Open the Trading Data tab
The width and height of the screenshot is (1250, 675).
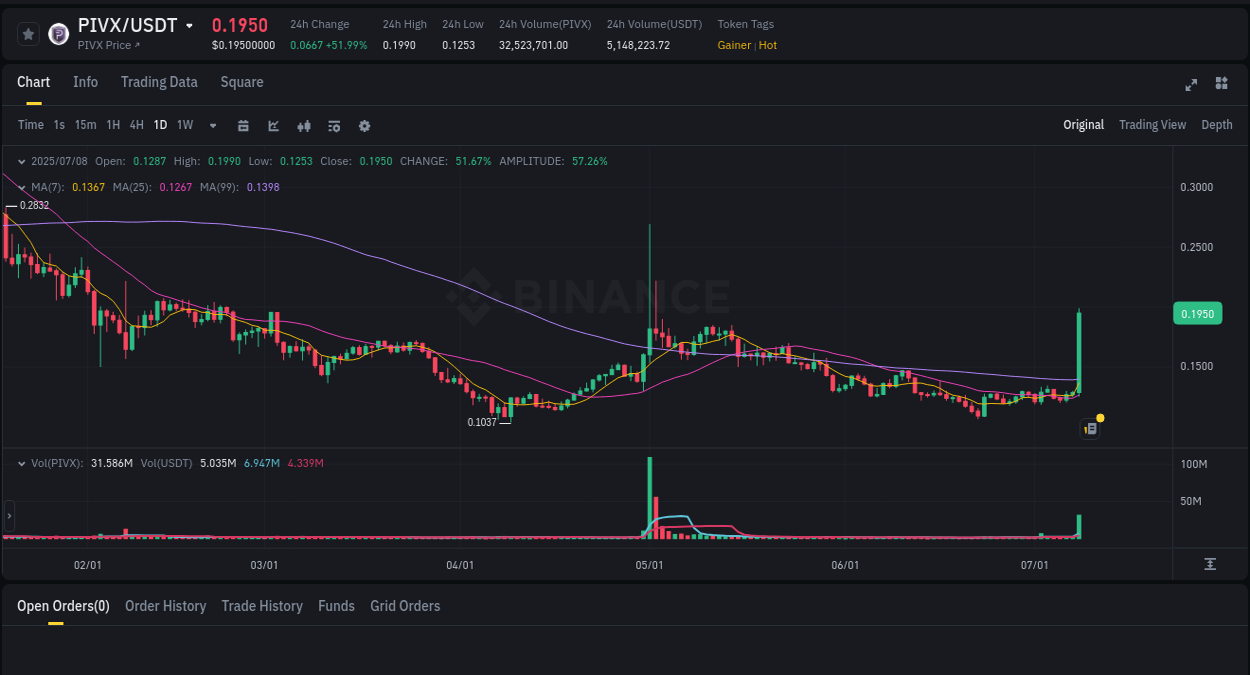pos(159,82)
